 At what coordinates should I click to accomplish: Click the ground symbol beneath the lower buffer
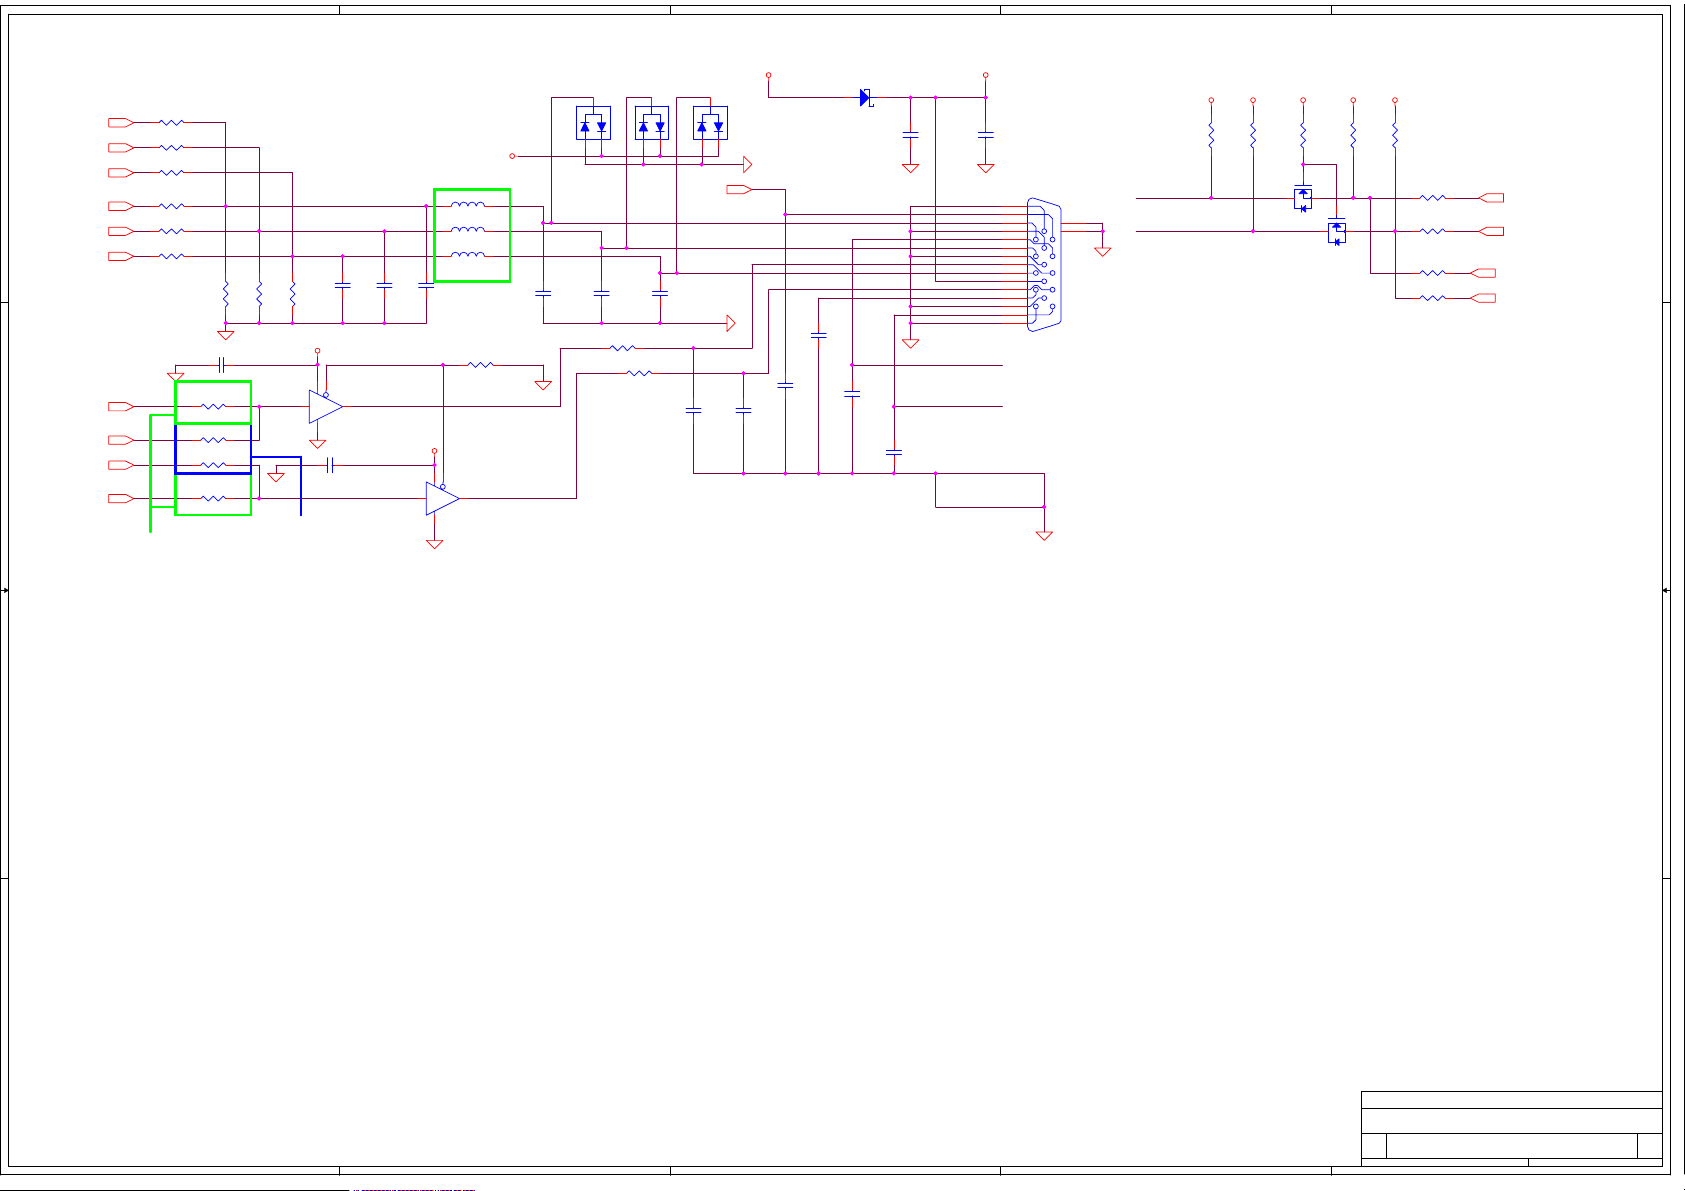(x=435, y=544)
